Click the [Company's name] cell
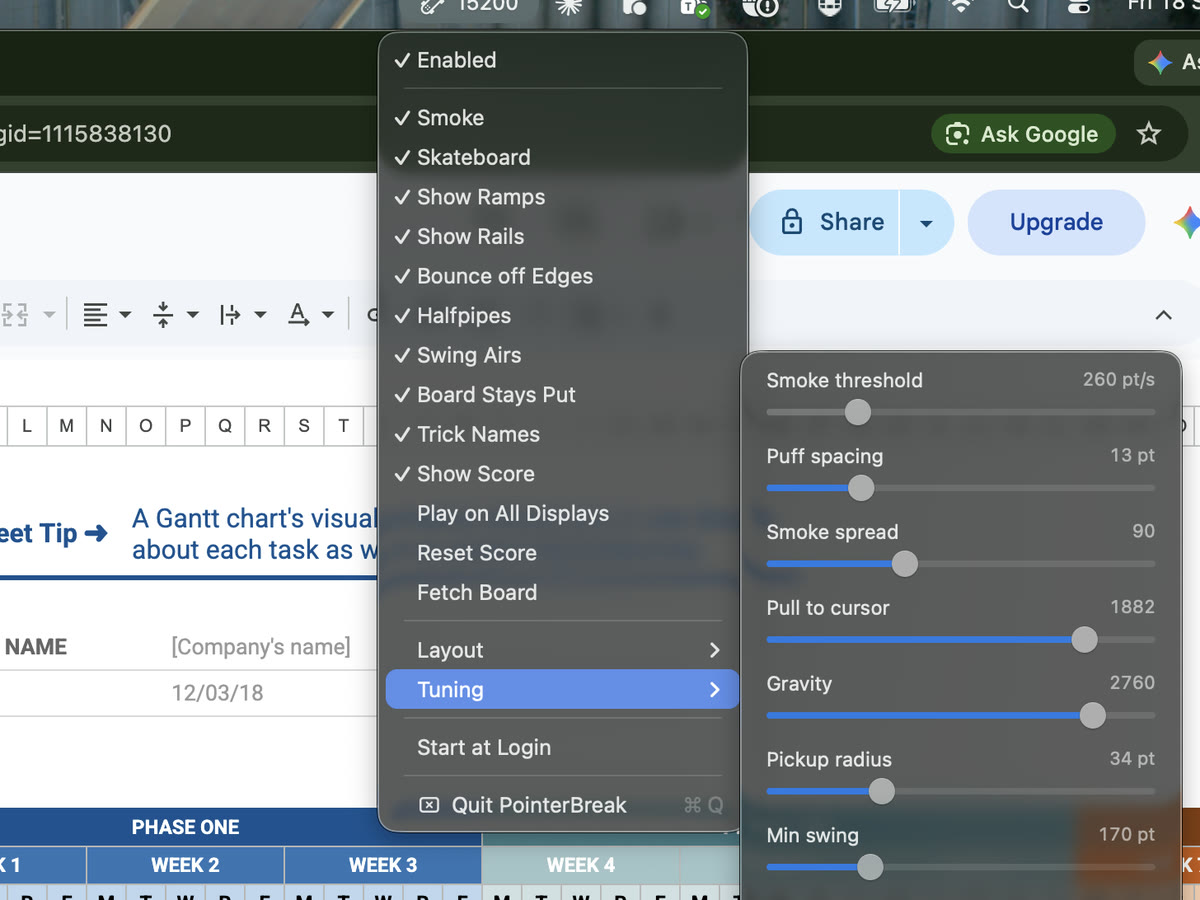Viewport: 1200px width, 900px height. [261, 647]
